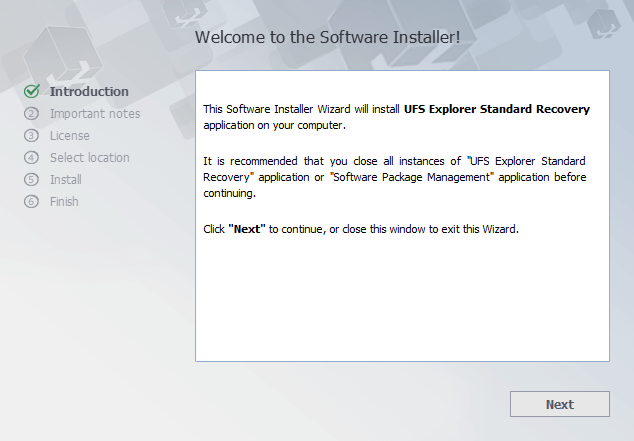Image resolution: width=634 pixels, height=441 pixels.
Task: Open the Select location step
Action: (90, 158)
